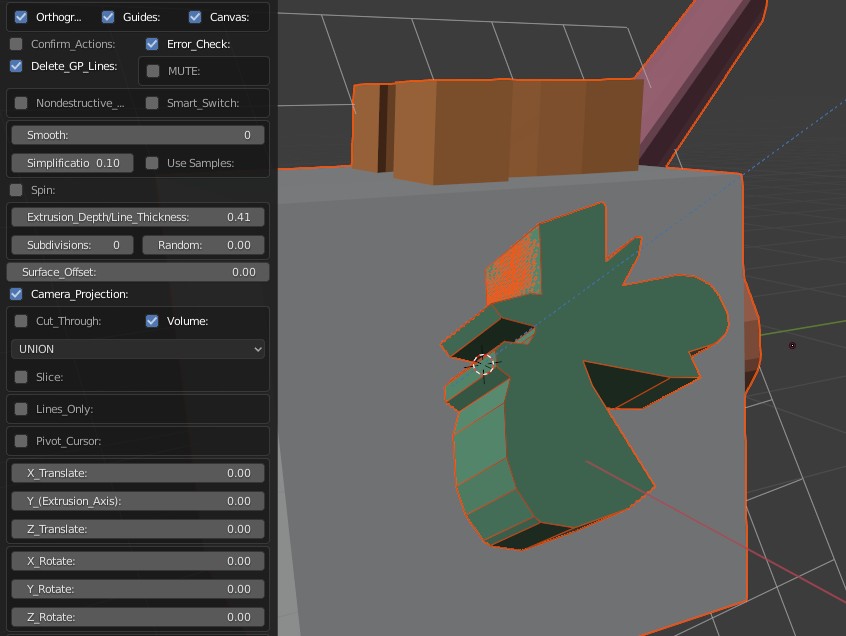Uncheck the Guides checkbox

click(x=108, y=17)
